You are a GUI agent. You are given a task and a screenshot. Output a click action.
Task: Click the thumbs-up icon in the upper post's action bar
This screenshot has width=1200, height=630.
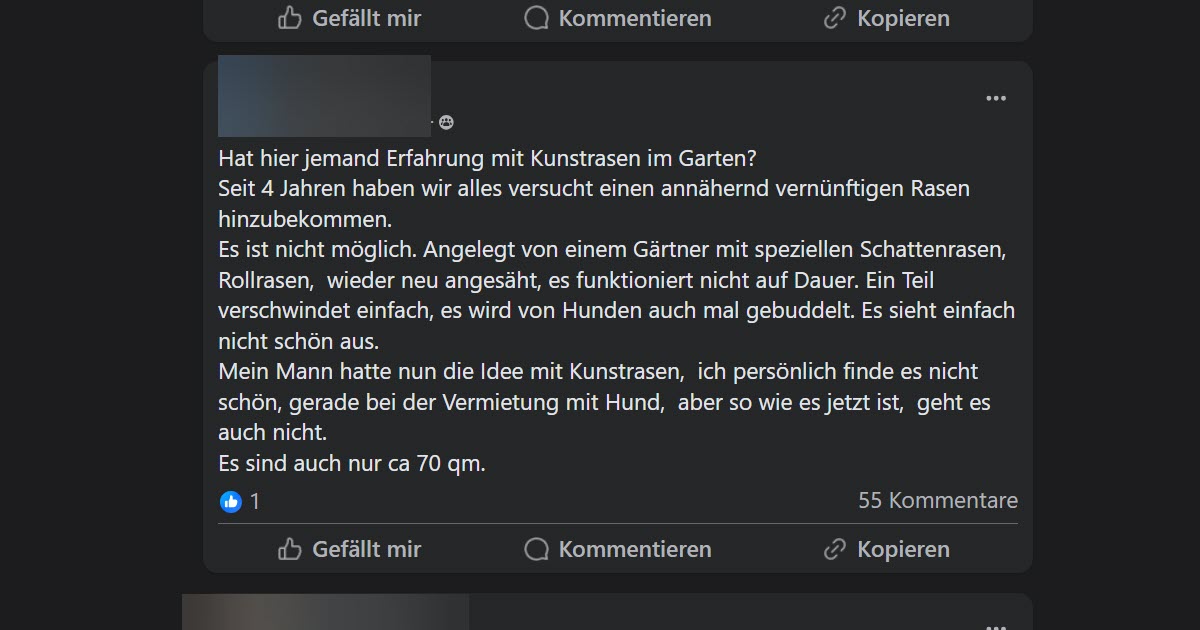(x=290, y=18)
